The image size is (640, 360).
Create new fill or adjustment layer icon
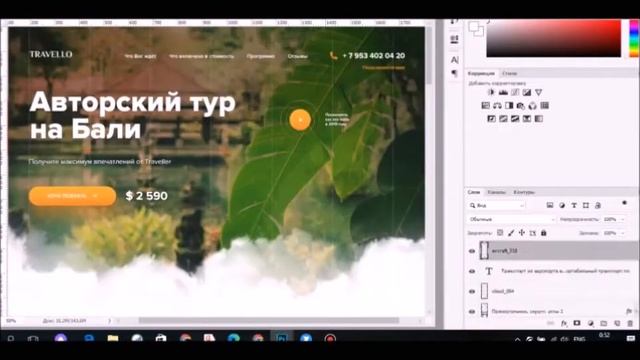point(590,323)
